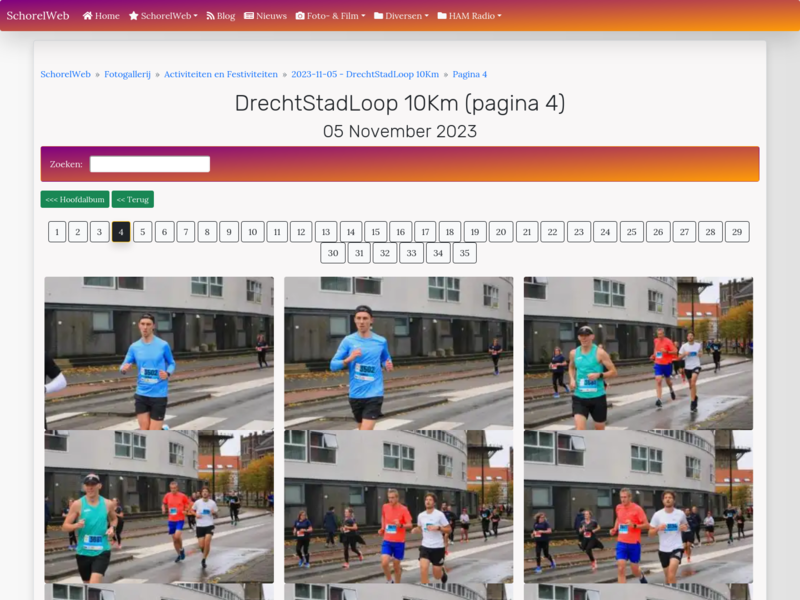Viewport: 800px width, 600px height.
Task: Navigate to gallery page 15
Action: 376,232
